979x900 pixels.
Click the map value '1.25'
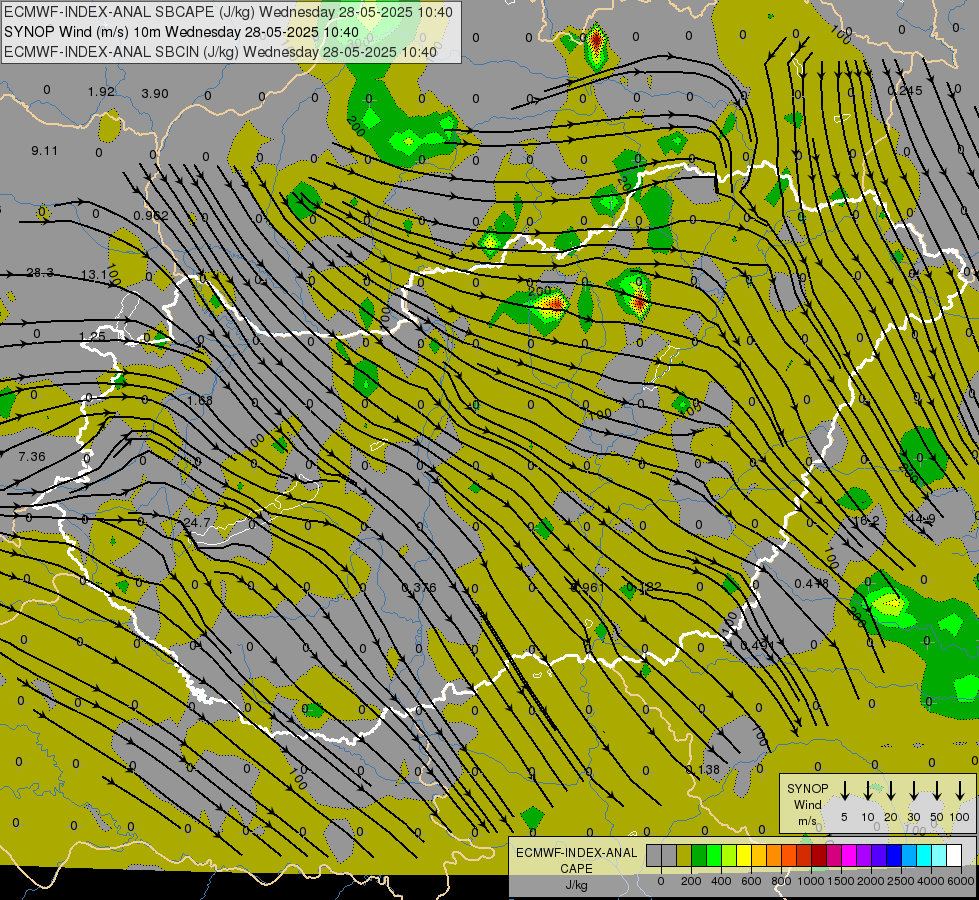coord(92,337)
